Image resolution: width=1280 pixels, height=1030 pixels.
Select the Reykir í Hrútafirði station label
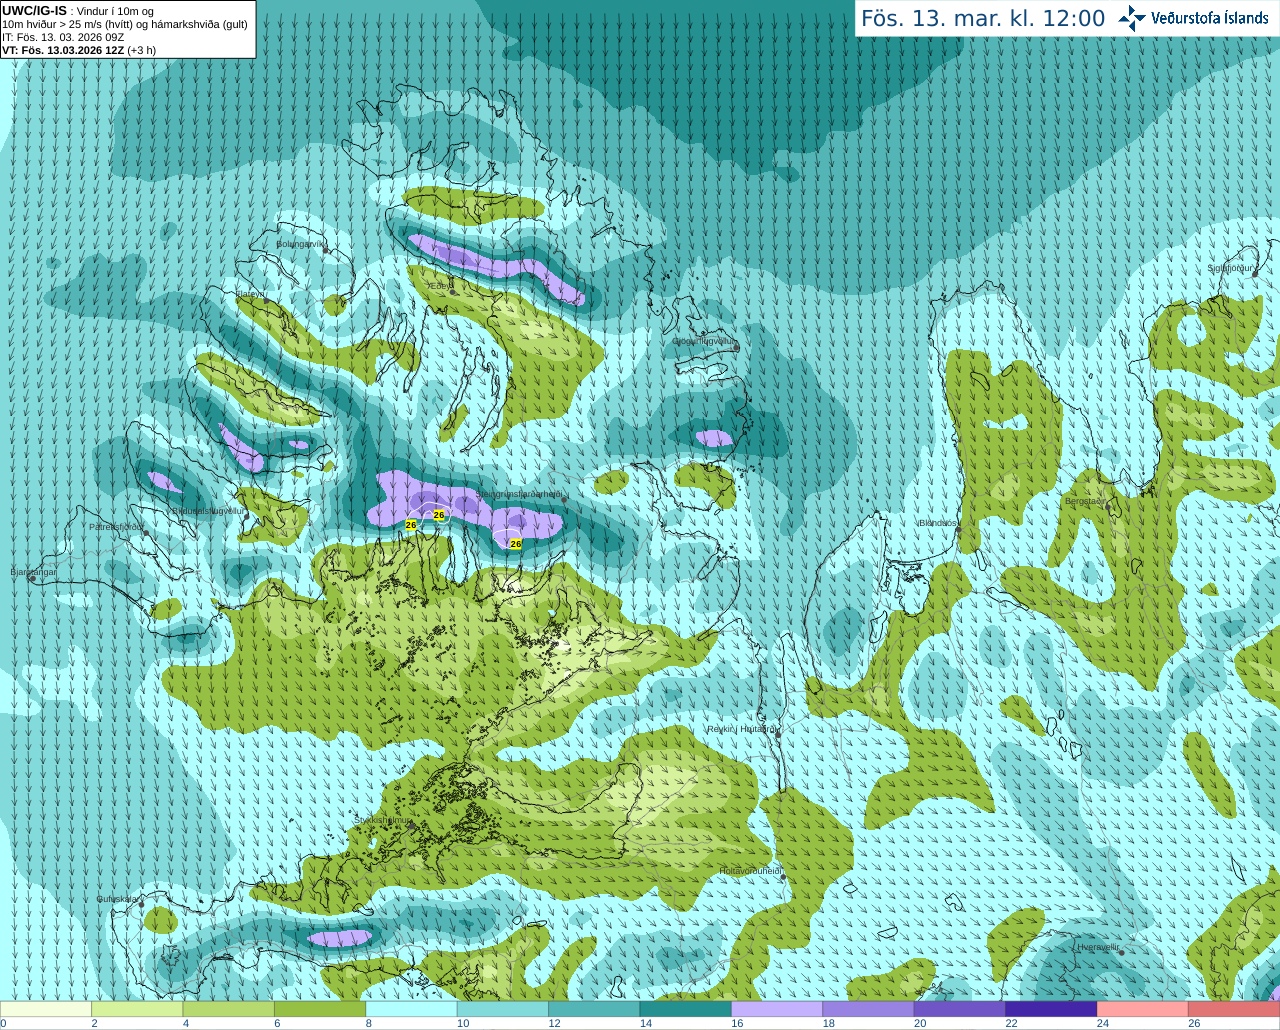742,729
